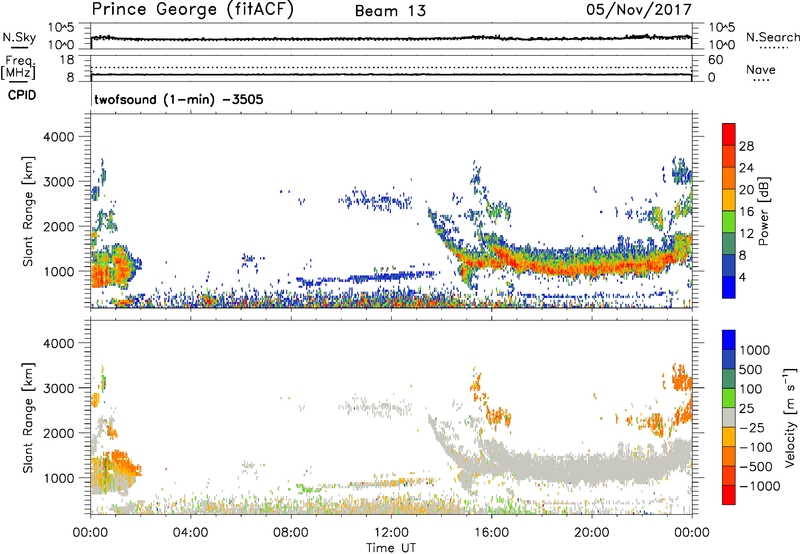This screenshot has width=800, height=554.
Task: Click the "24" Power color bar label
Action: point(746,168)
